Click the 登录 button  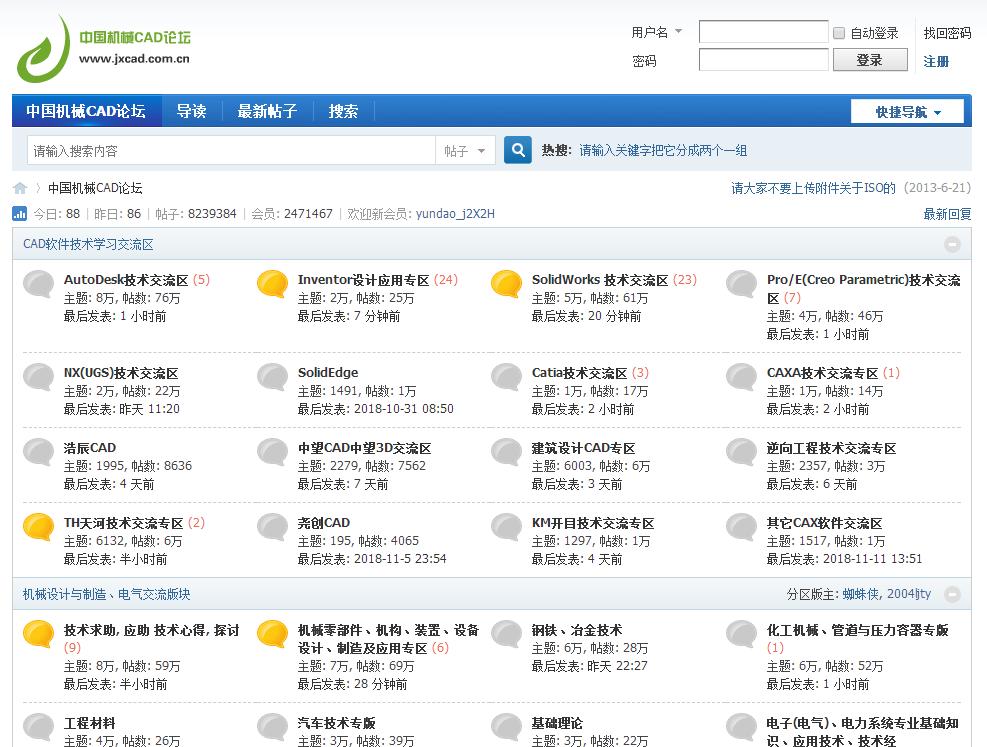point(869,60)
